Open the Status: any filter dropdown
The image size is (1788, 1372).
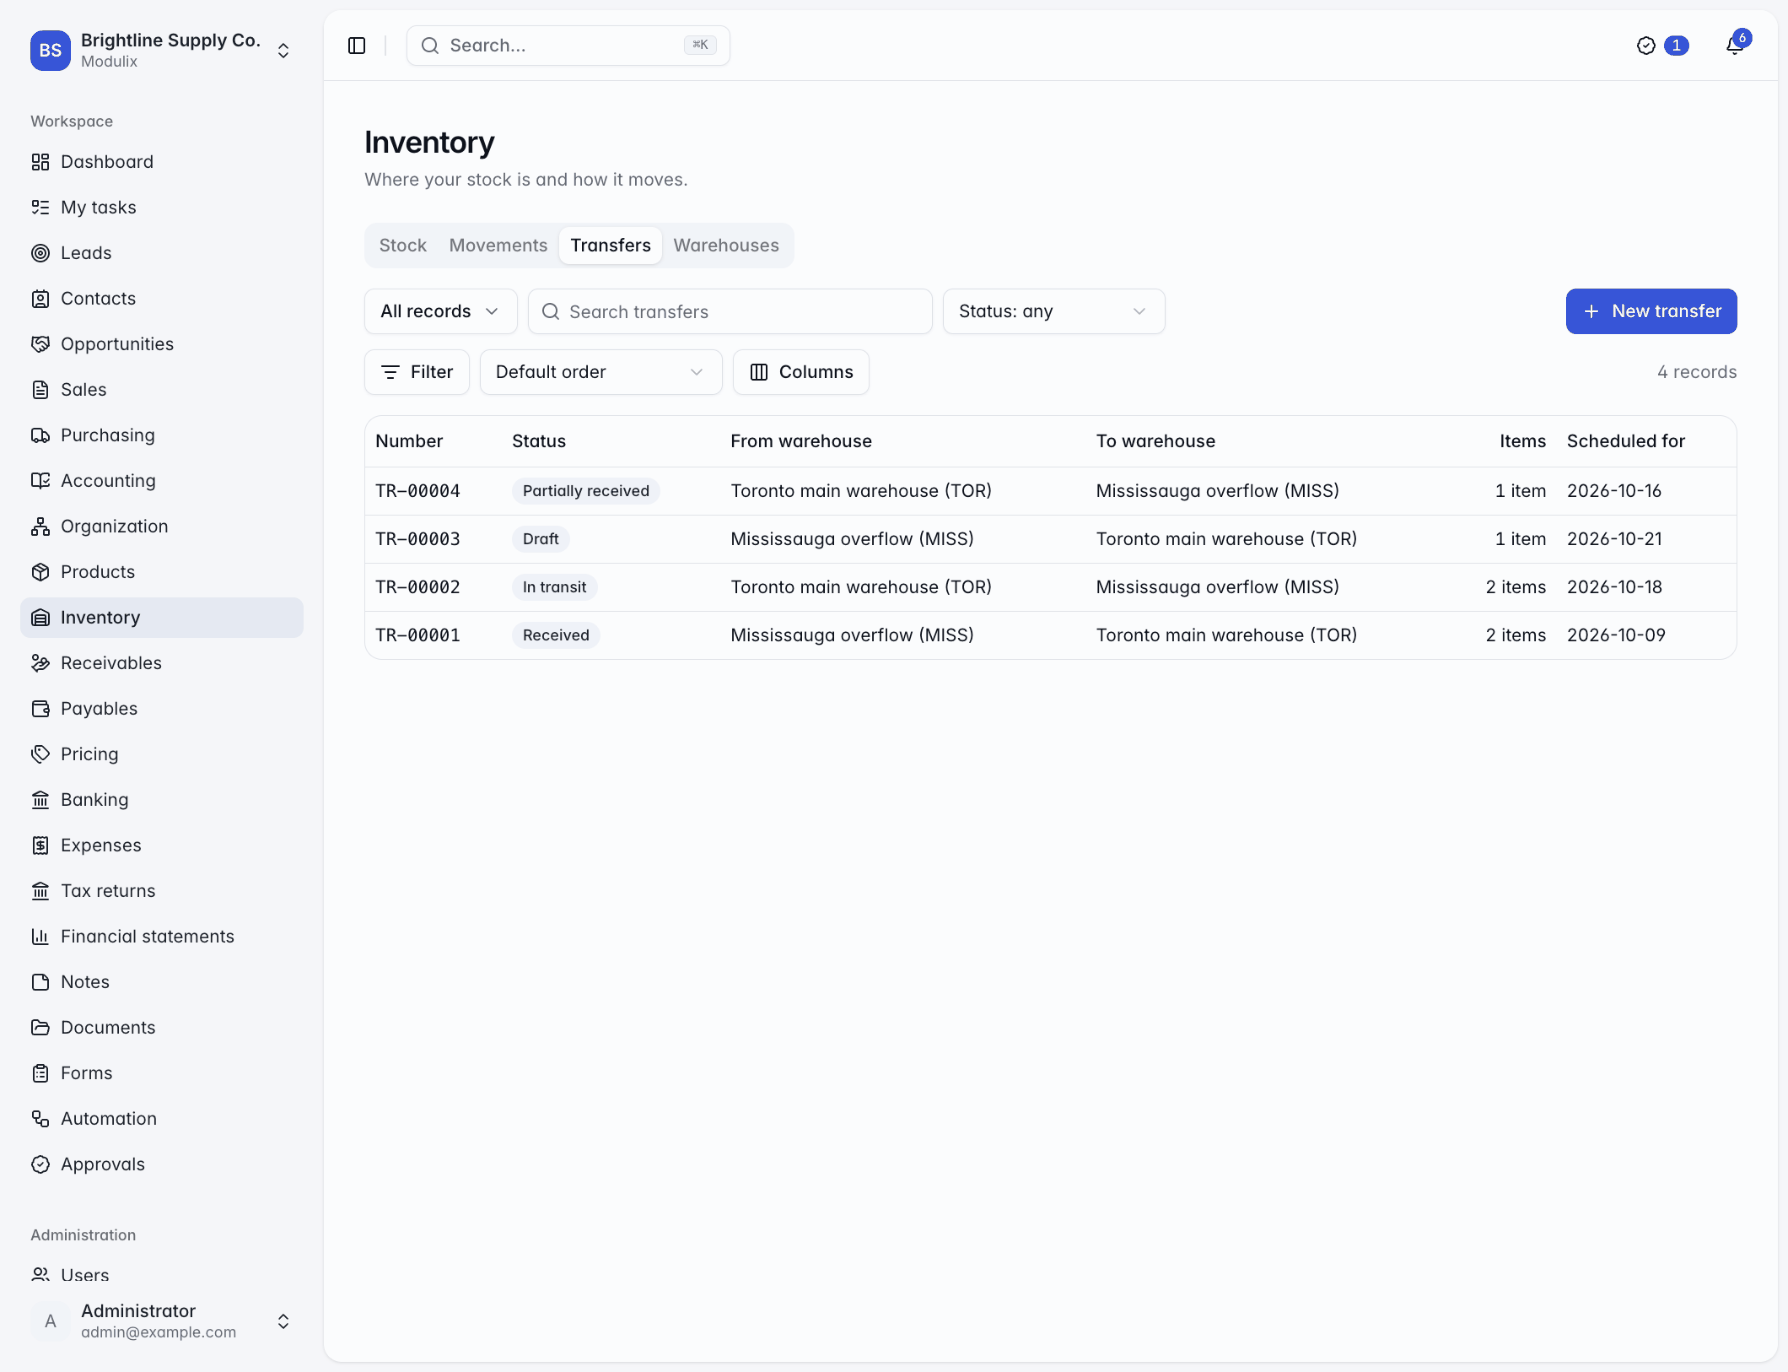coord(1054,311)
